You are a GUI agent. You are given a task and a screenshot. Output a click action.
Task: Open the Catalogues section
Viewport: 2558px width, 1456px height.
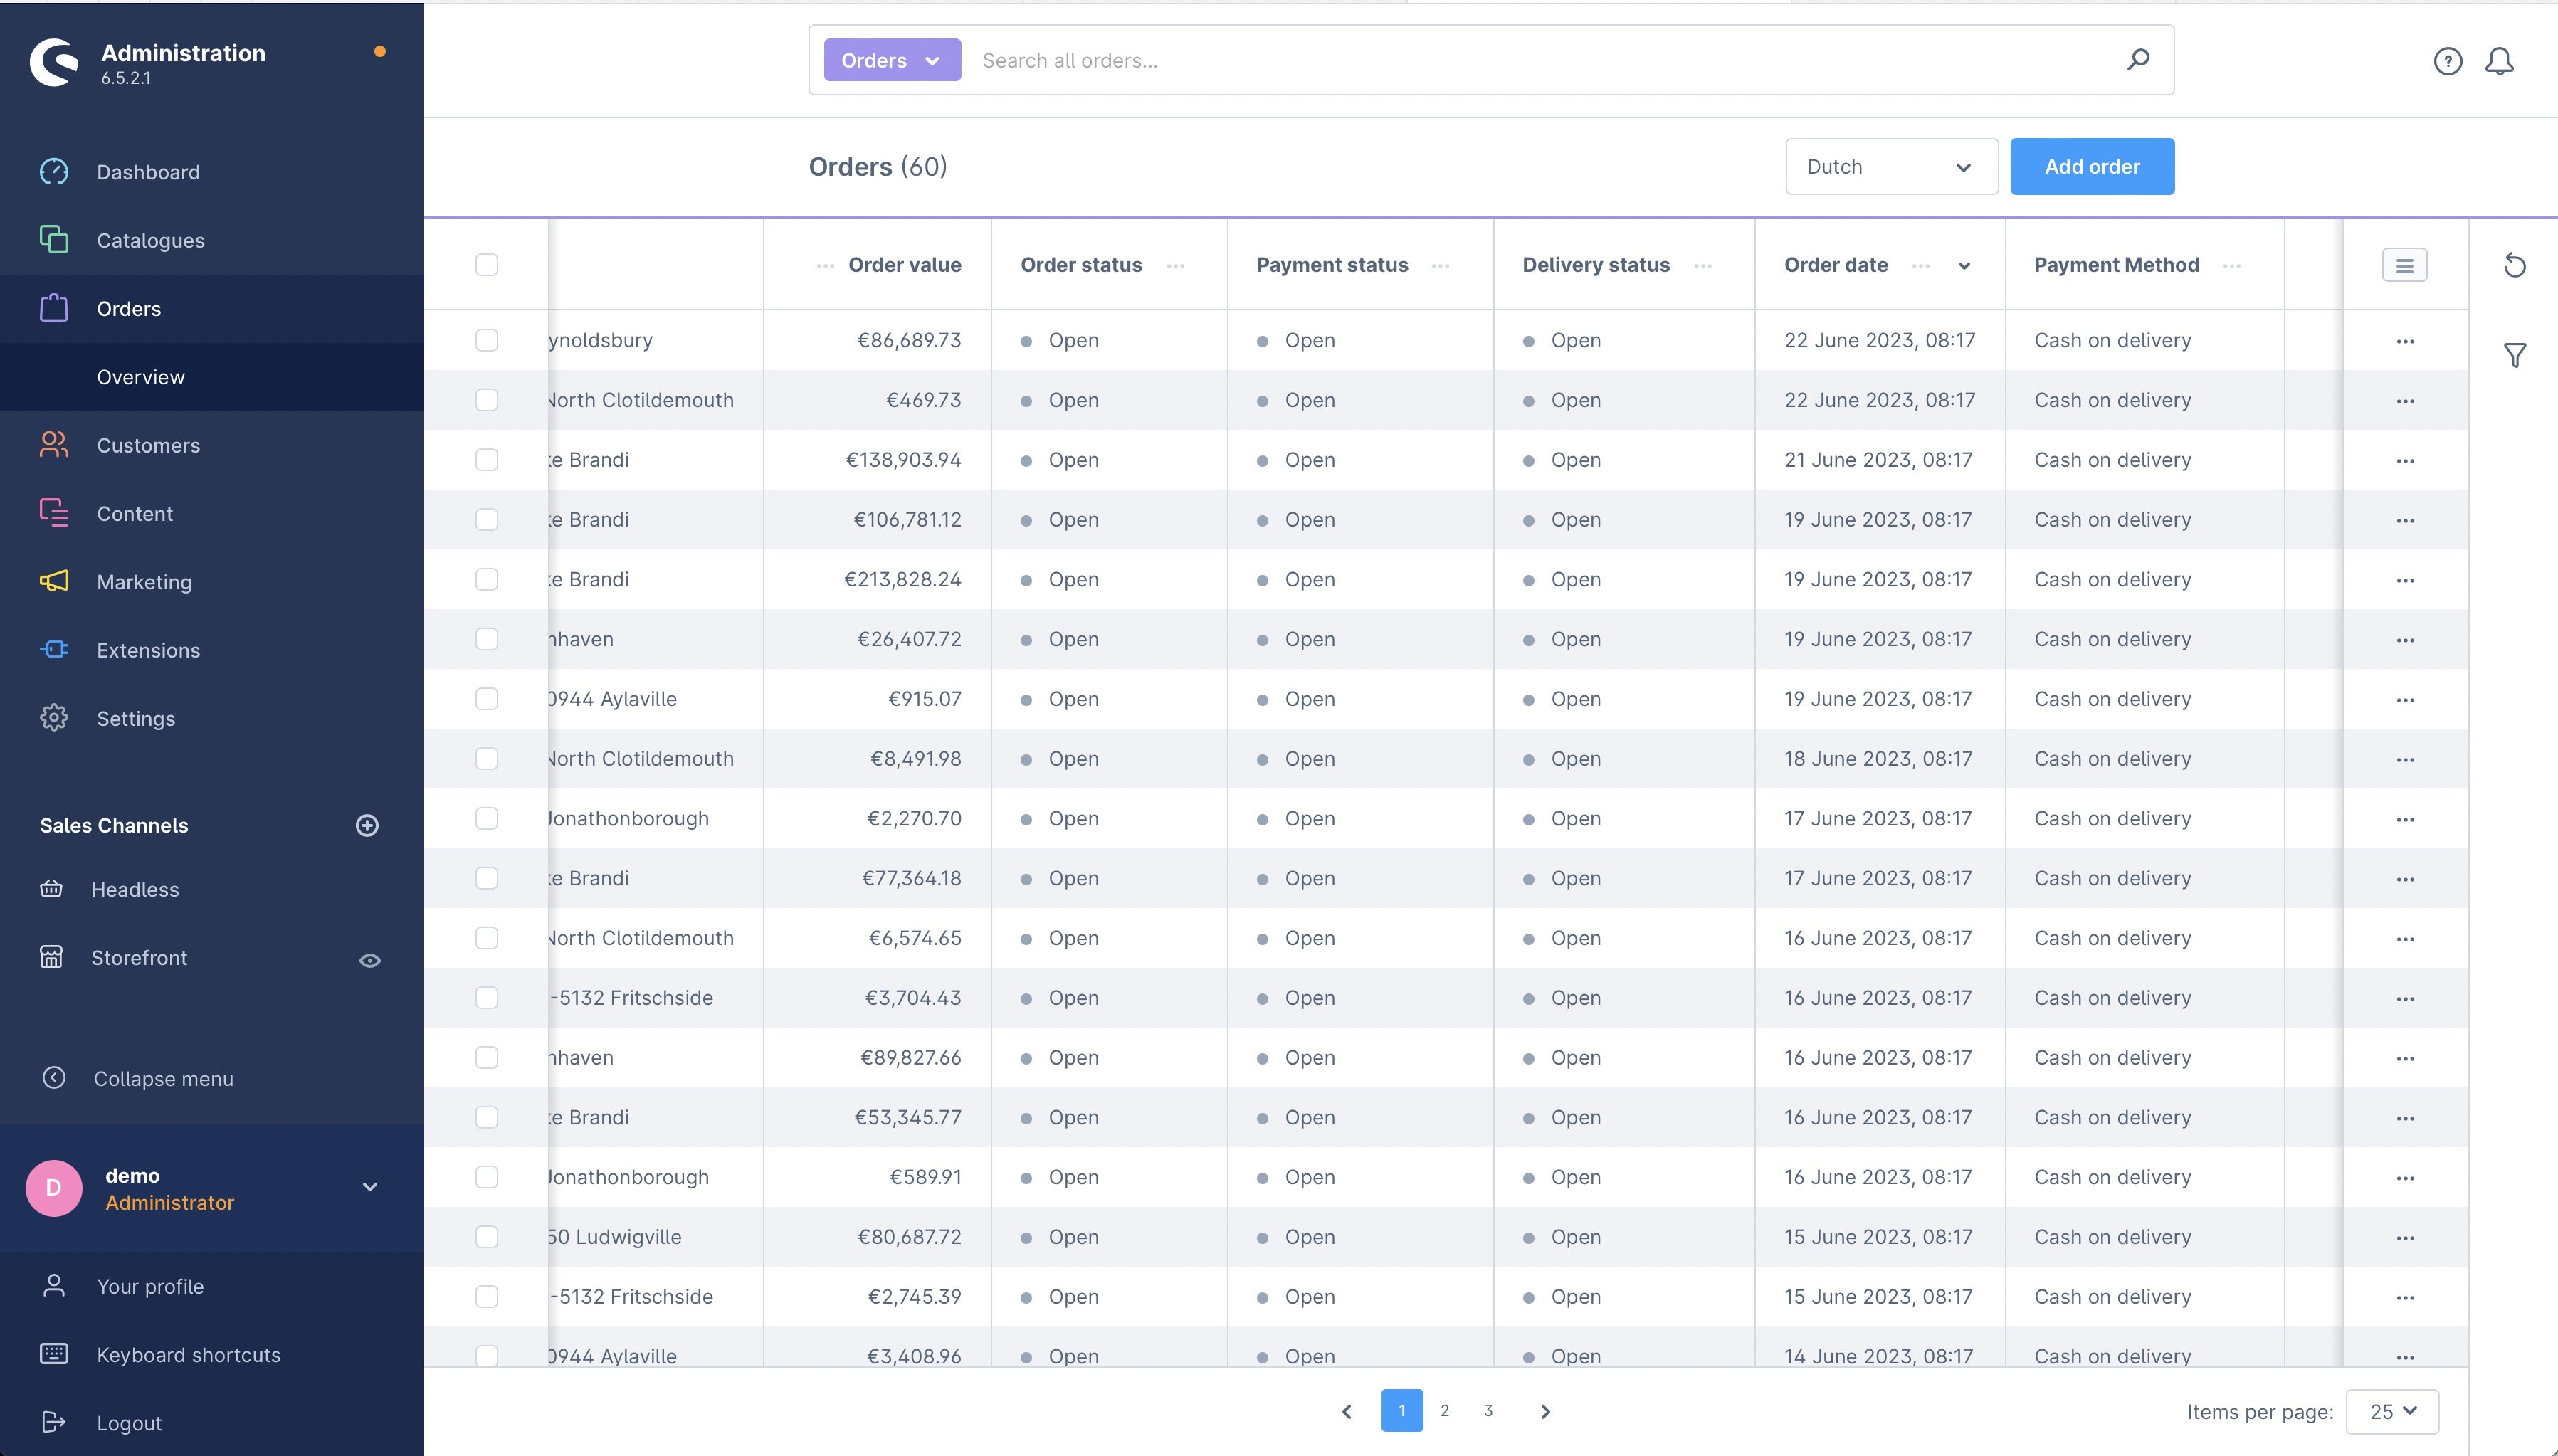(149, 241)
